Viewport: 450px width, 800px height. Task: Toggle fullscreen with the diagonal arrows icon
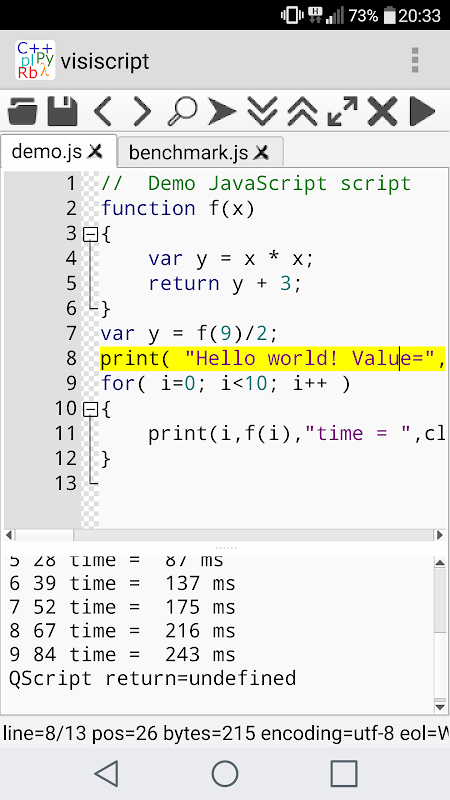(342, 111)
